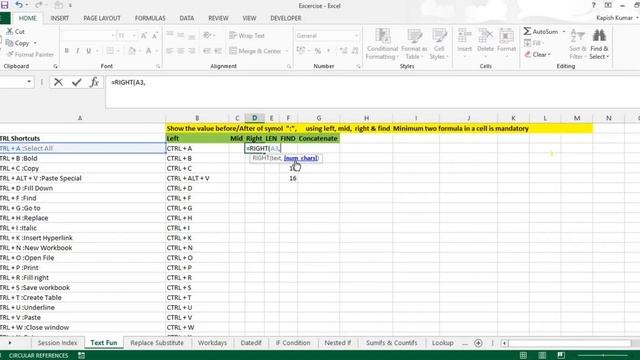Open the DATA ribbon tab
This screenshot has height=360, width=640.
coord(187,18)
